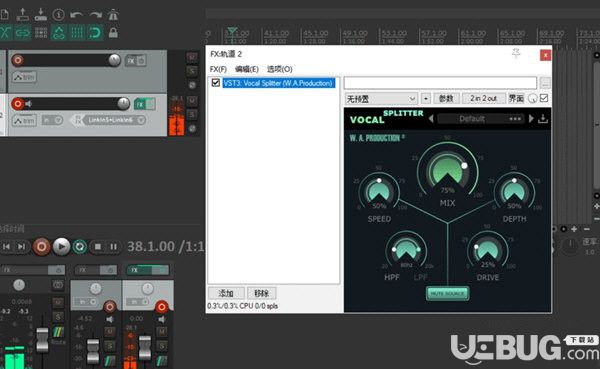Image resolution: width=600 pixels, height=369 pixels.
Task: Adjust the first track volume knob slider
Action: (x=114, y=60)
